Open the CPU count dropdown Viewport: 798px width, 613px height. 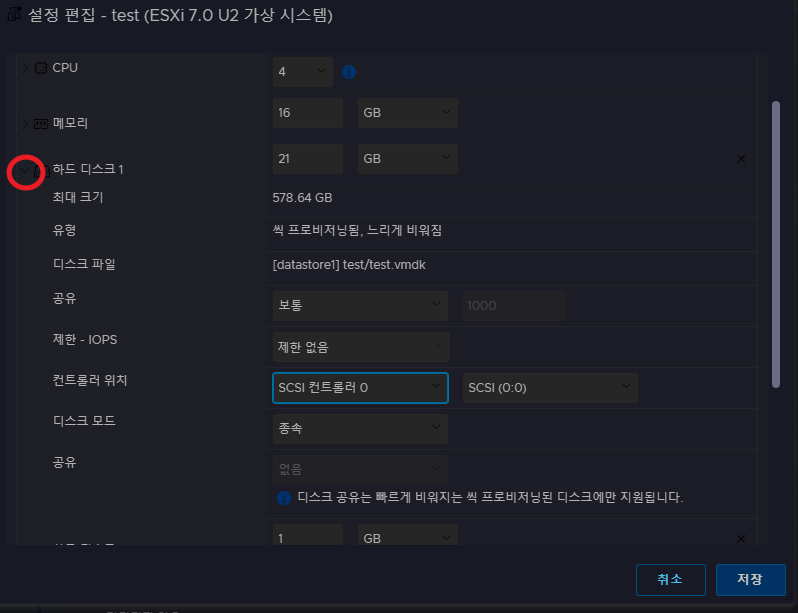point(303,71)
